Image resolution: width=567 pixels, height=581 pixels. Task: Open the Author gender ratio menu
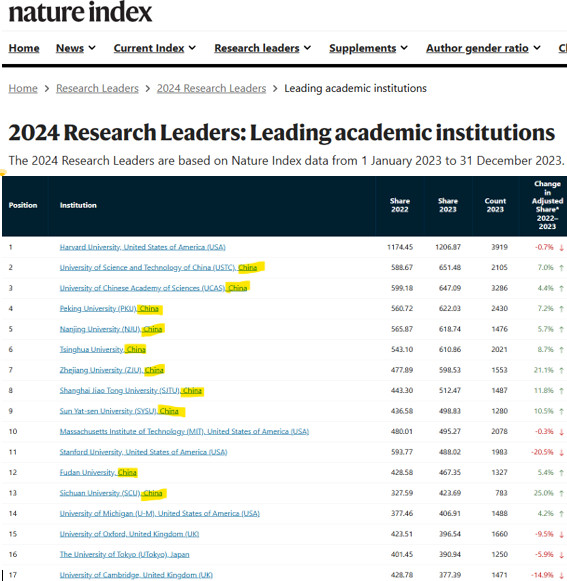tap(483, 48)
